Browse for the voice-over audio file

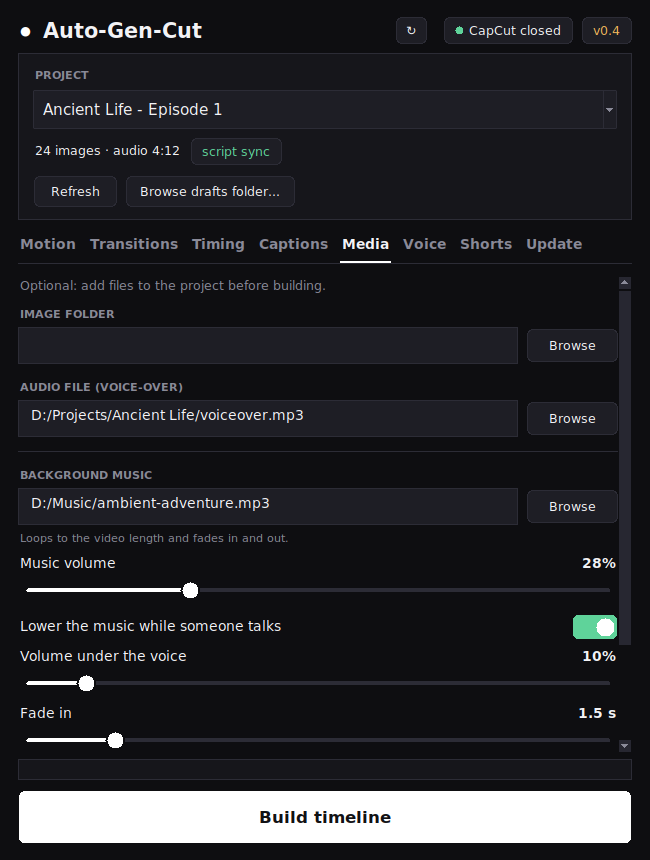[x=572, y=418]
